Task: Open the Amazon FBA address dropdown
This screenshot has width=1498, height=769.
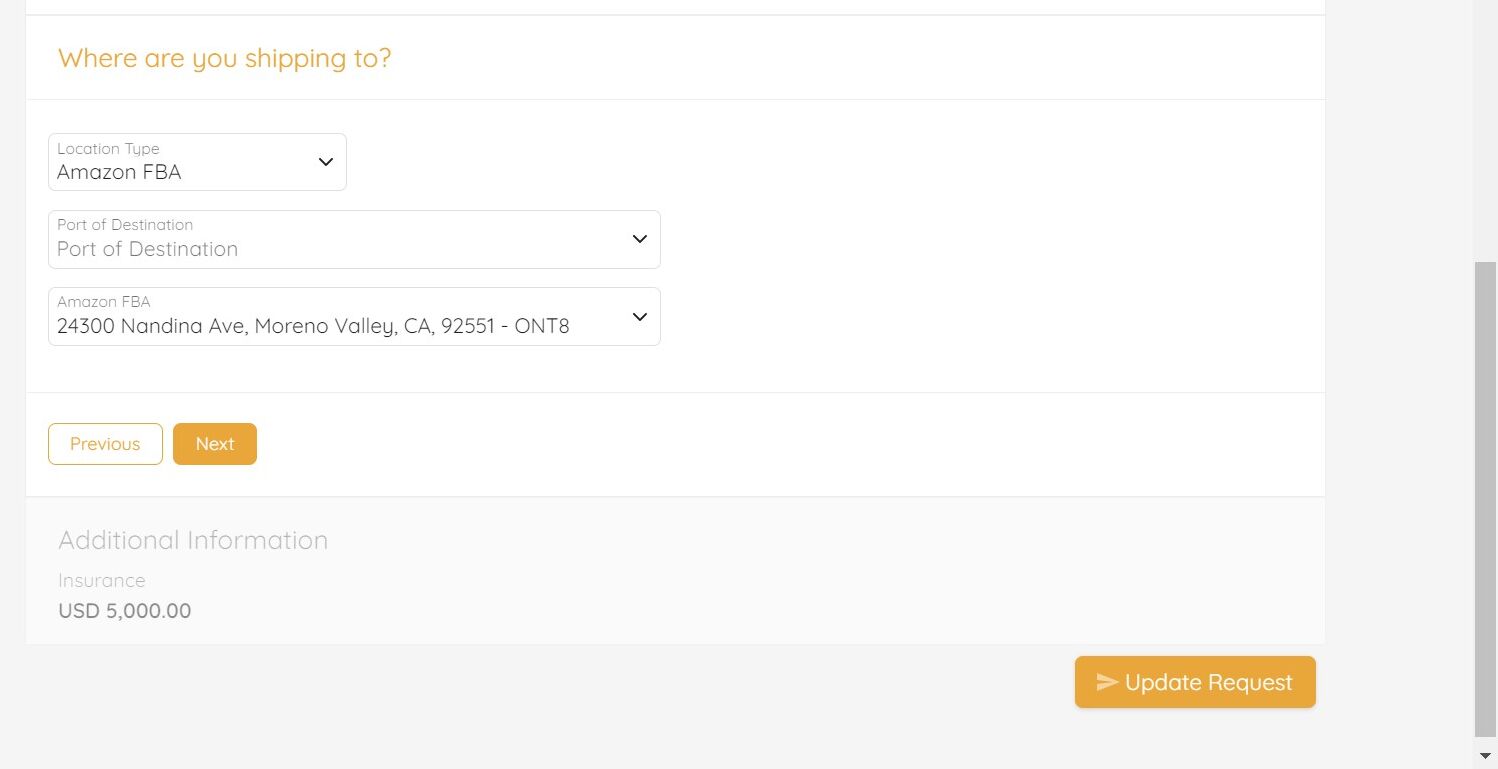Action: coord(354,316)
